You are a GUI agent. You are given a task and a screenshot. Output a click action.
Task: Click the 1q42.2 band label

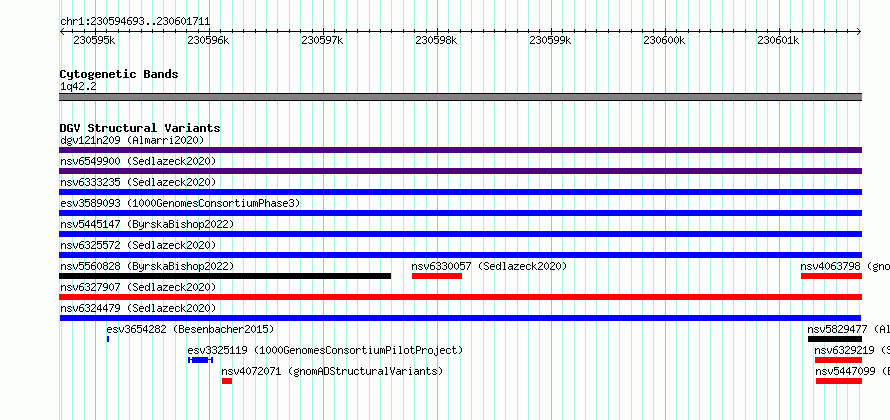[x=77, y=86]
